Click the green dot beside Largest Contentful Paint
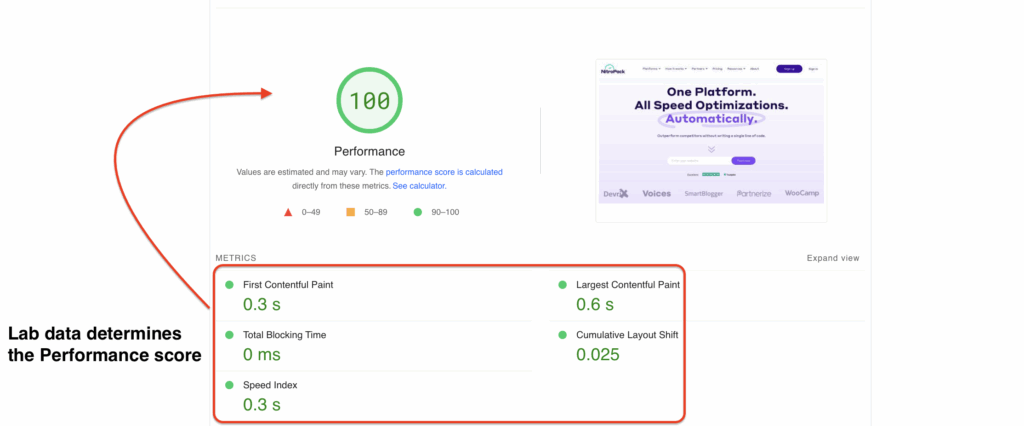Screen dimensions: 1024x426 coord(562,285)
